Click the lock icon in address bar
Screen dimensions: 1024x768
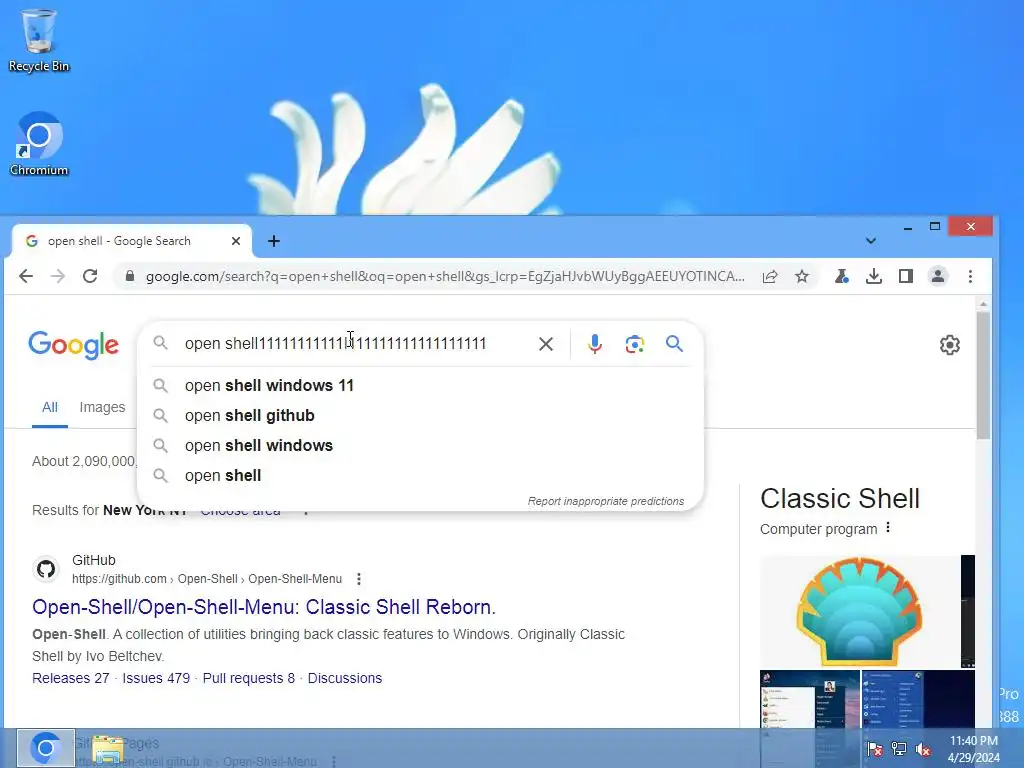click(x=130, y=276)
